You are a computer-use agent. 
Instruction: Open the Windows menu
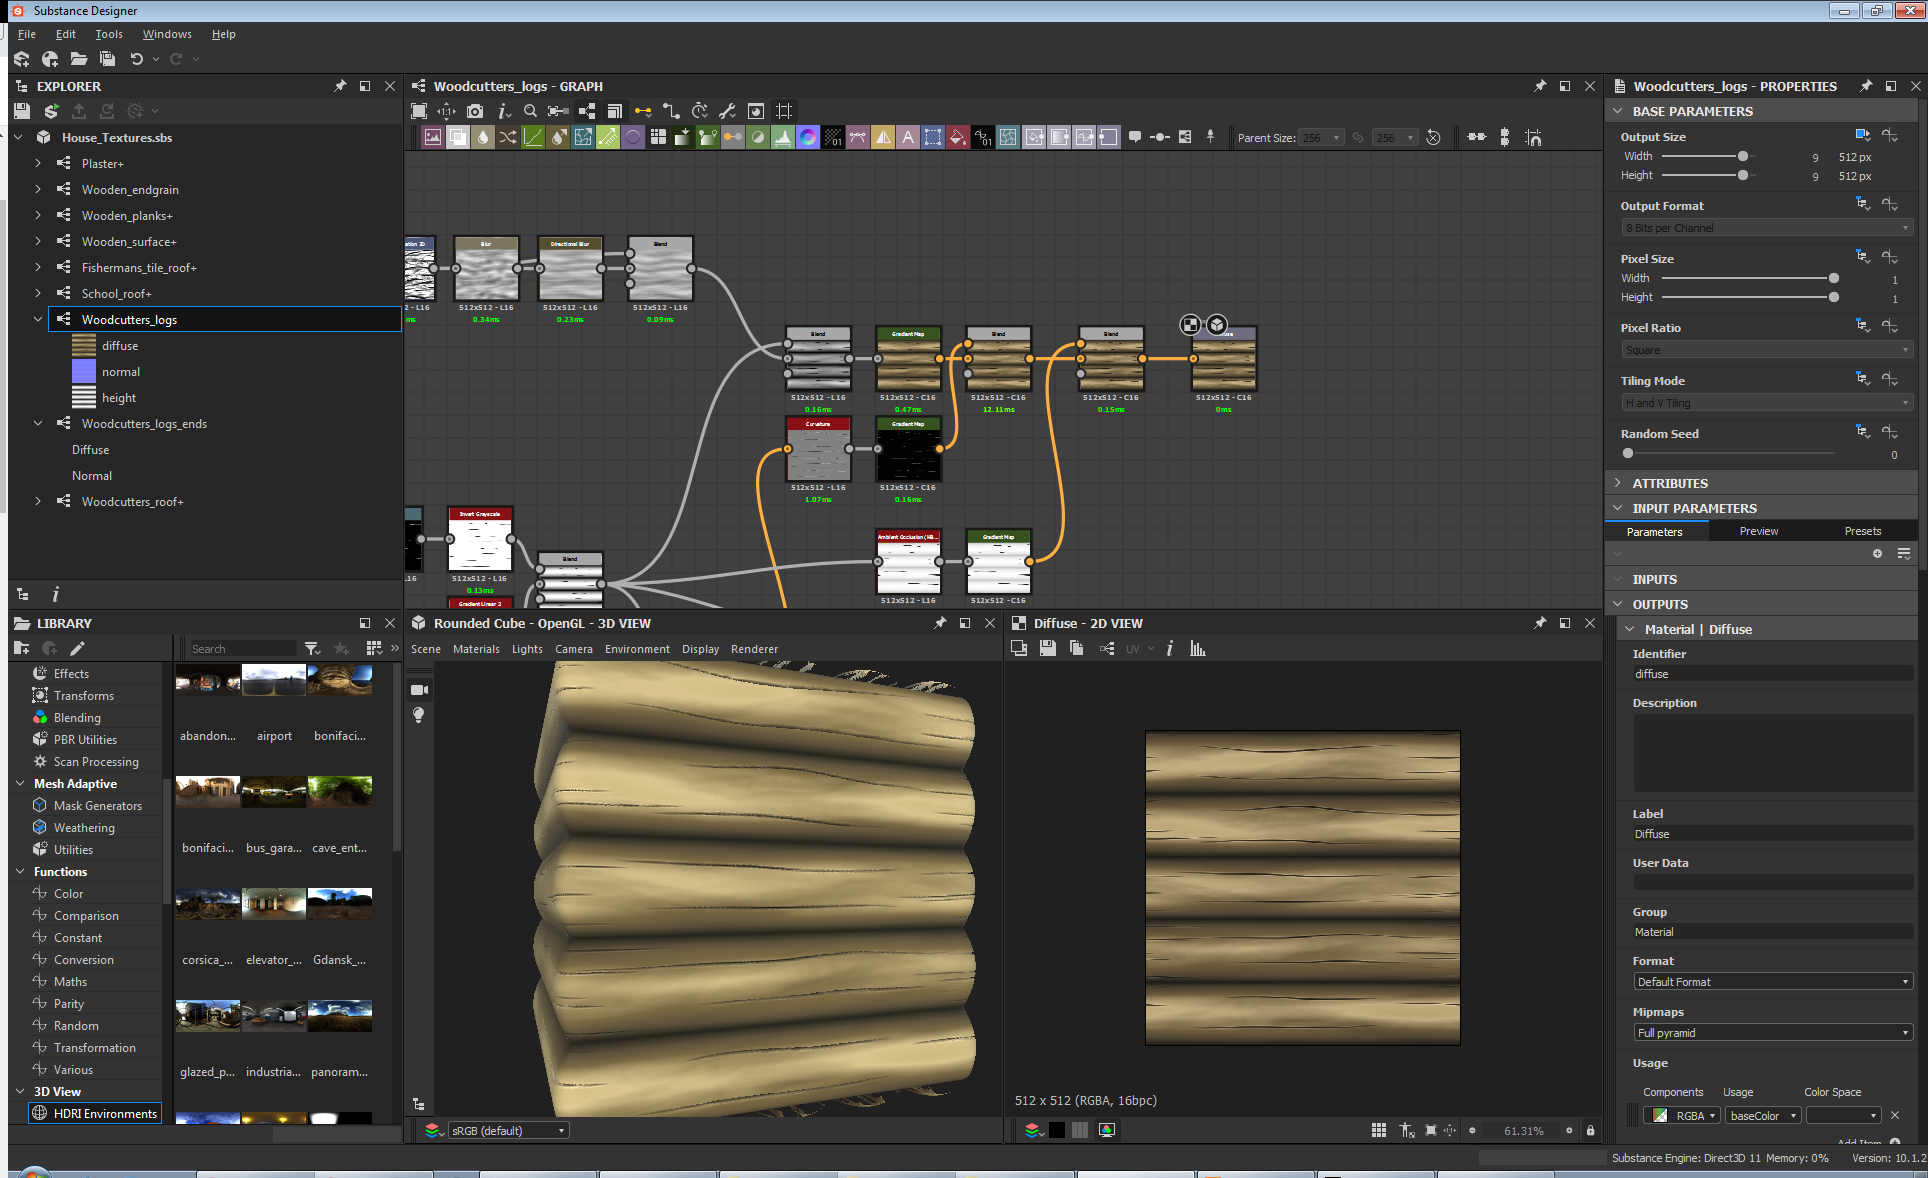167,34
